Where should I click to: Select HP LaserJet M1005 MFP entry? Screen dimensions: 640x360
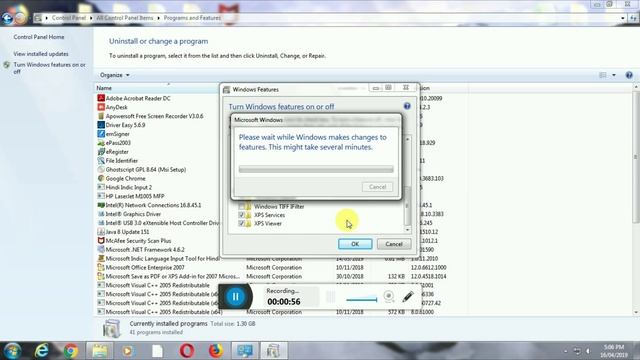pos(135,196)
